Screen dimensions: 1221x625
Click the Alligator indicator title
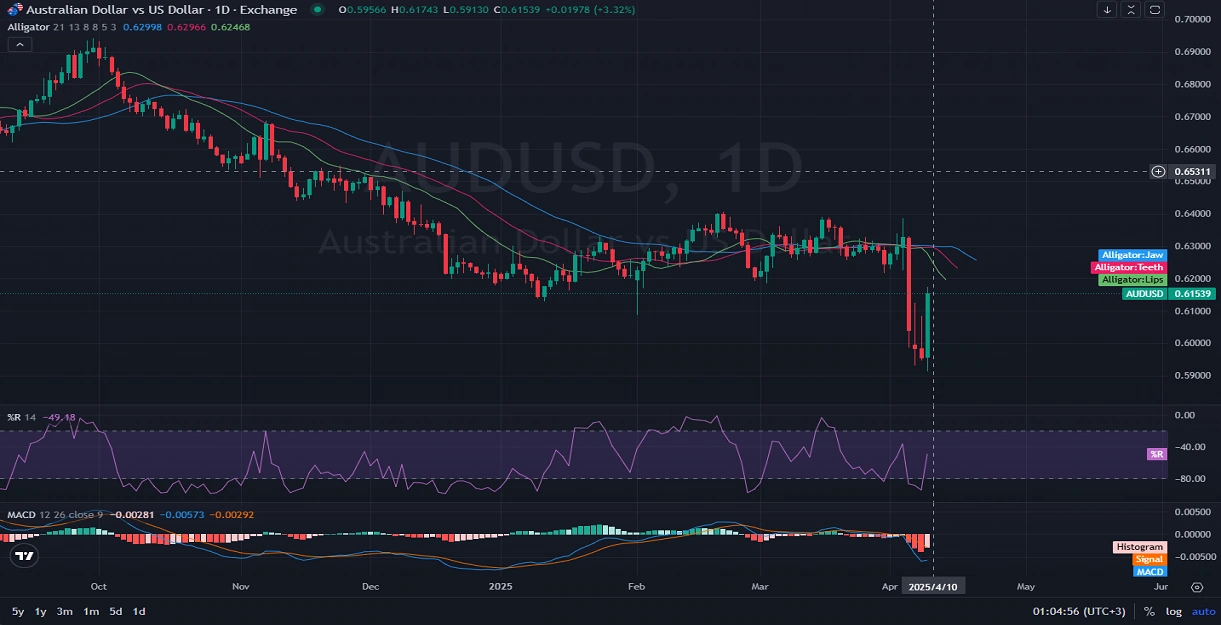[x=31, y=27]
